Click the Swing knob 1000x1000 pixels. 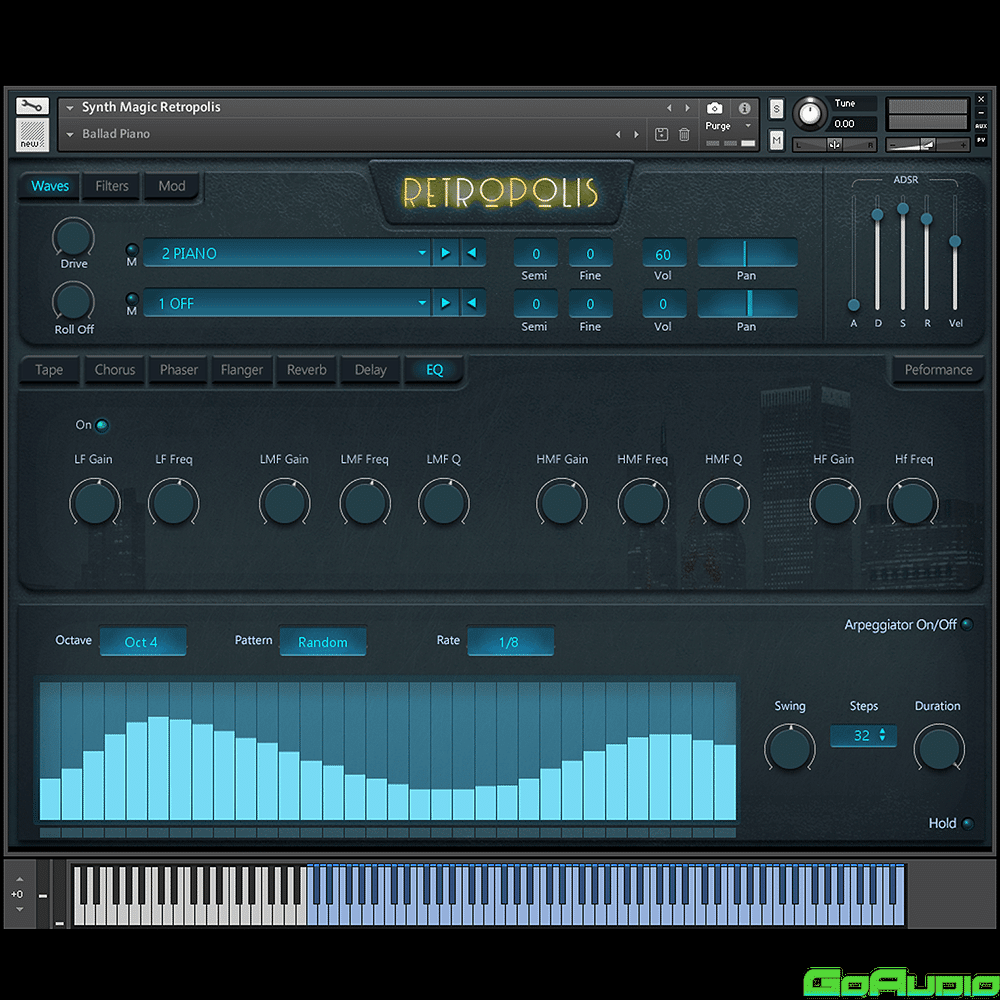coord(790,749)
